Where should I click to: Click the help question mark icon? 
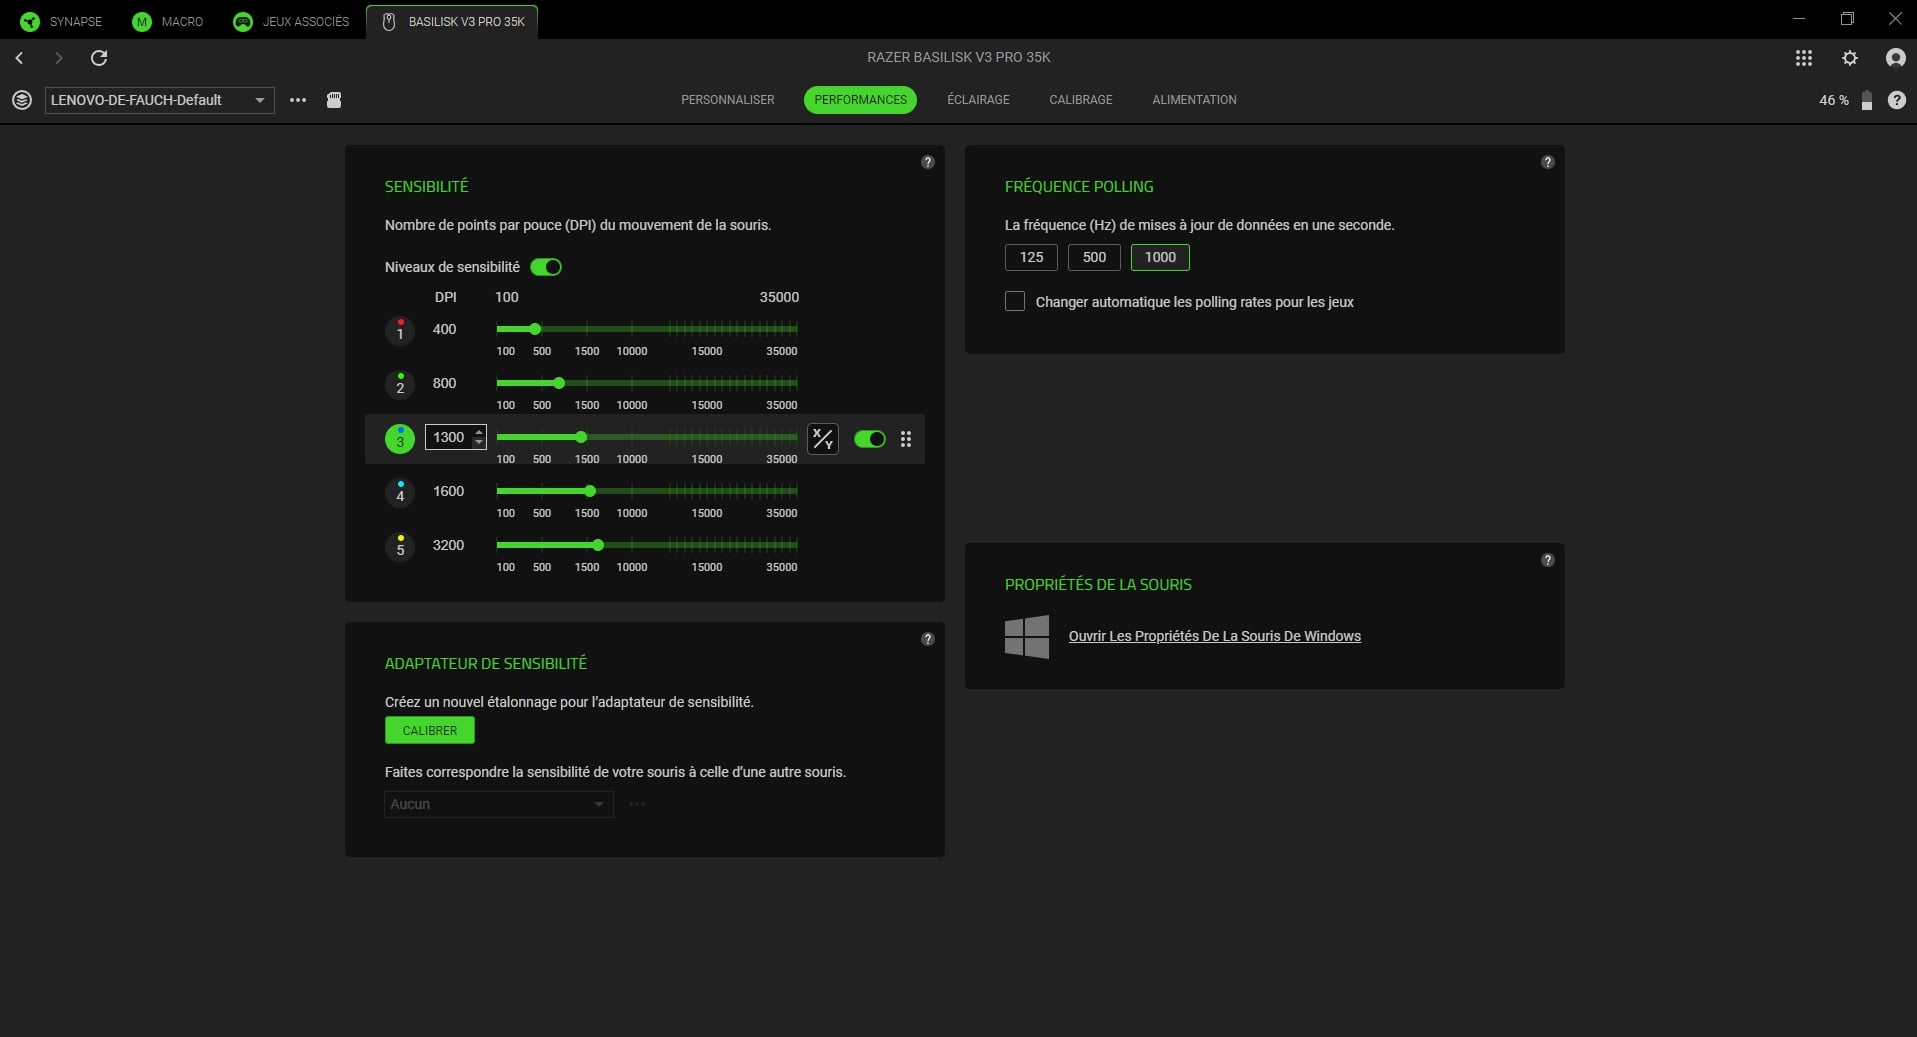1898,100
